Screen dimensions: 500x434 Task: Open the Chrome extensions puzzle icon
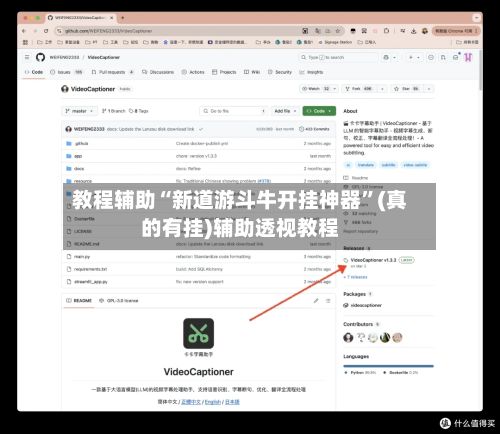[386, 31]
